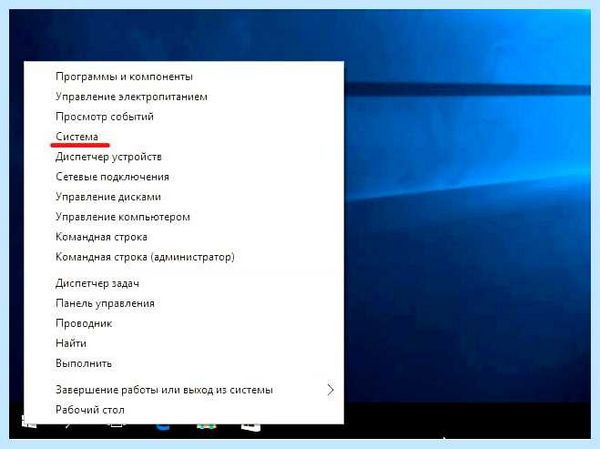Open Управление компьютером entry
The width and height of the screenshot is (600, 449).
point(184,217)
